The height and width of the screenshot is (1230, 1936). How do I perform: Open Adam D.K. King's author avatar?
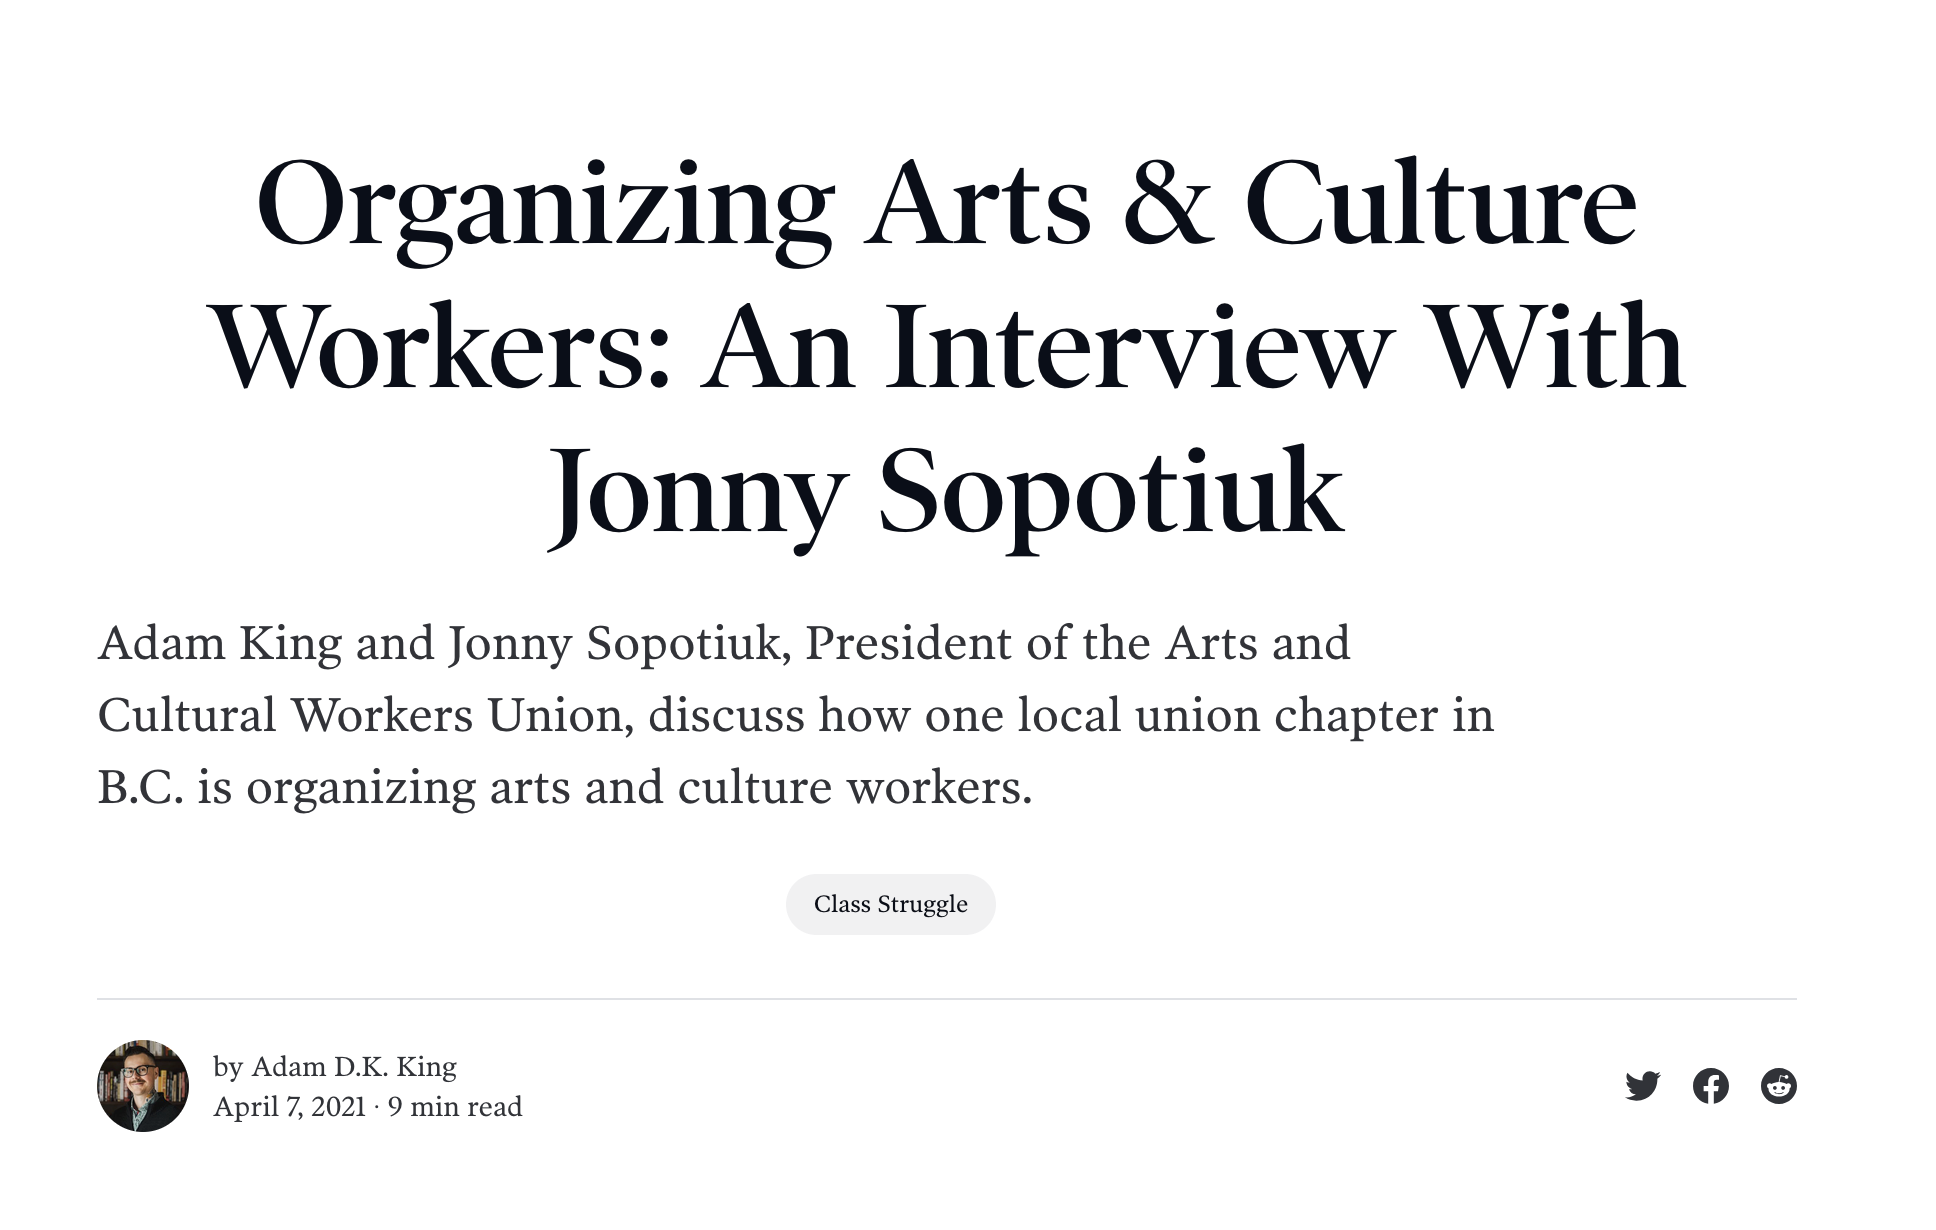coord(143,1086)
